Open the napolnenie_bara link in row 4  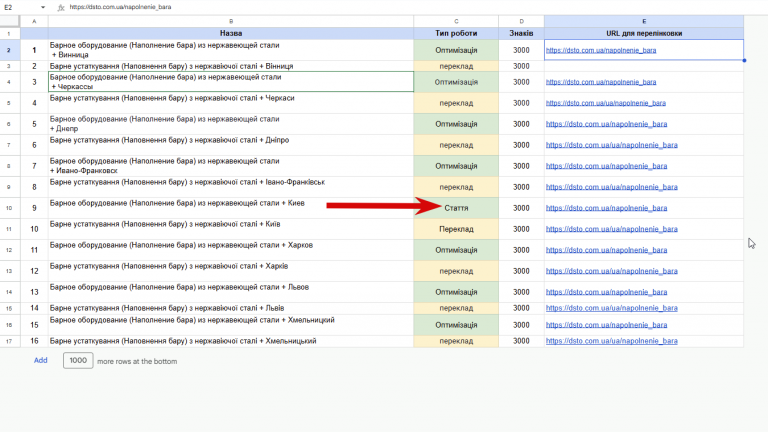click(x=601, y=82)
